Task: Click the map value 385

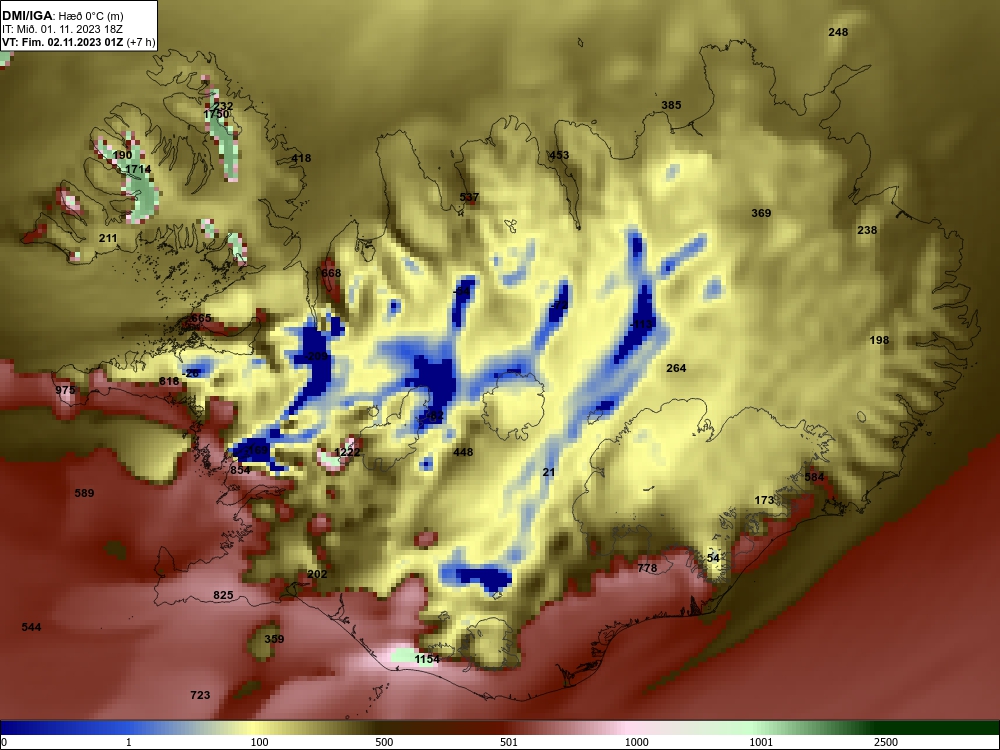Action: (671, 105)
